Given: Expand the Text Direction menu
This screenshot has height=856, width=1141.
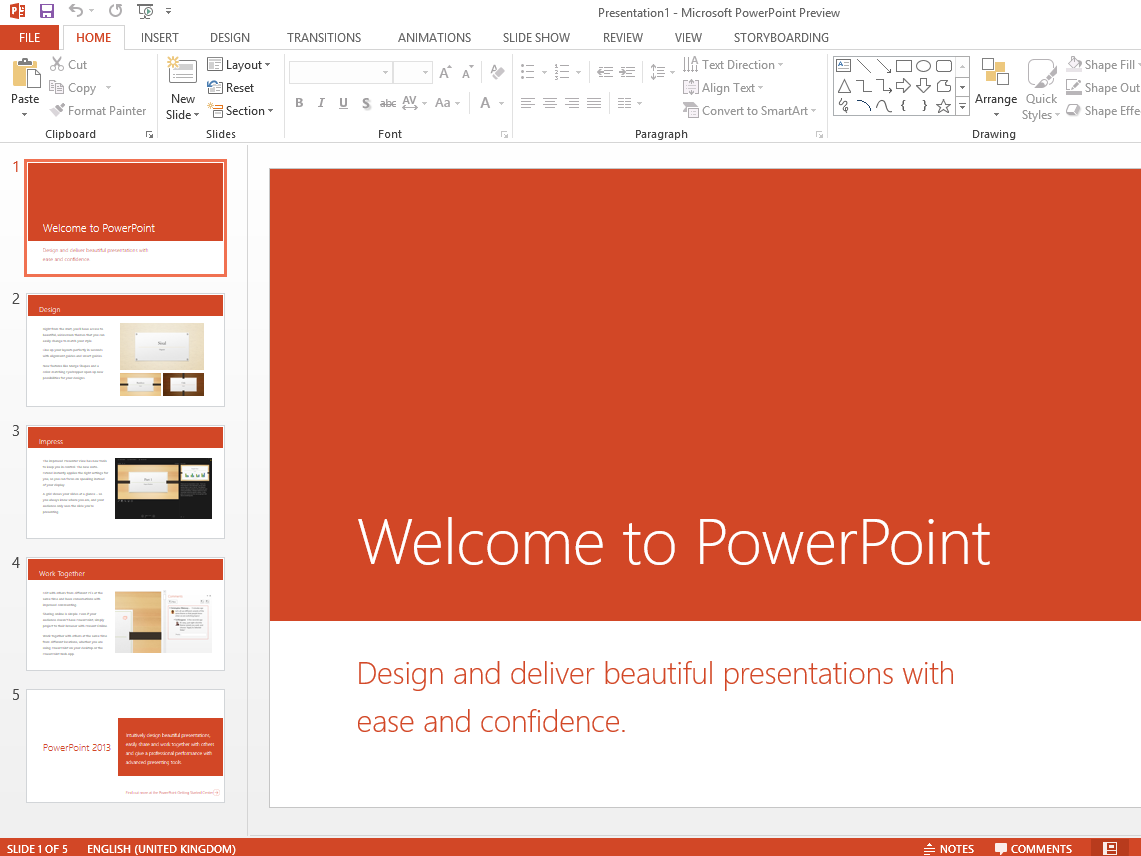Looking at the screenshot, I should [734, 65].
